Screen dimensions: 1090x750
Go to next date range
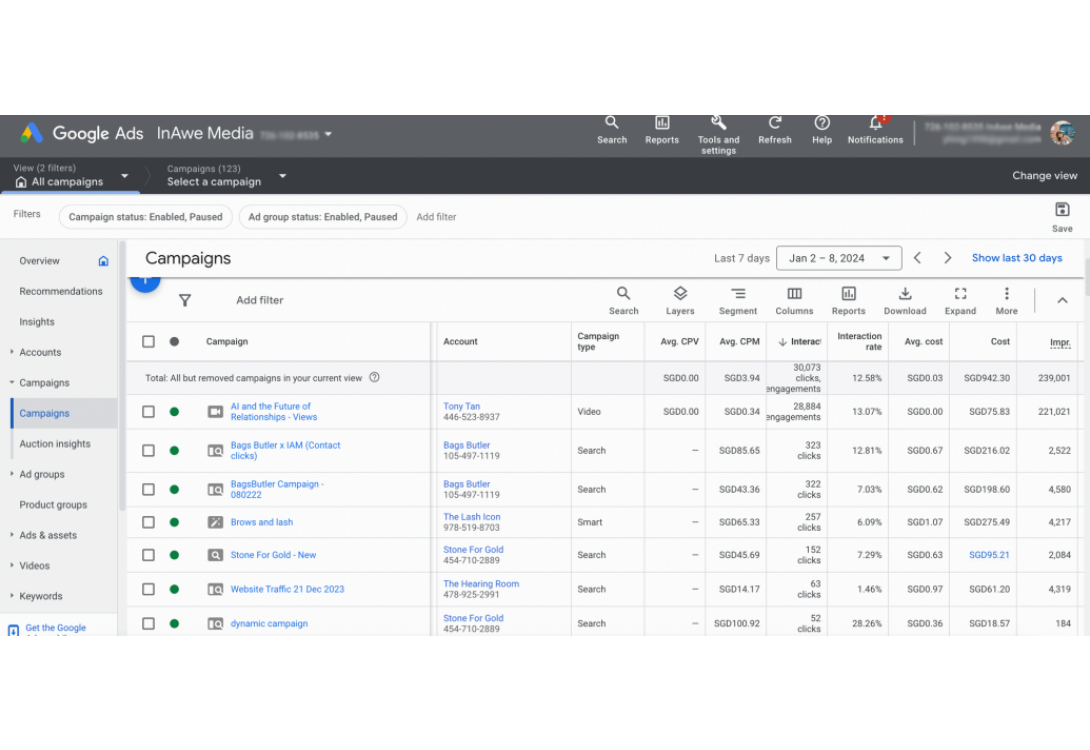[947, 258]
